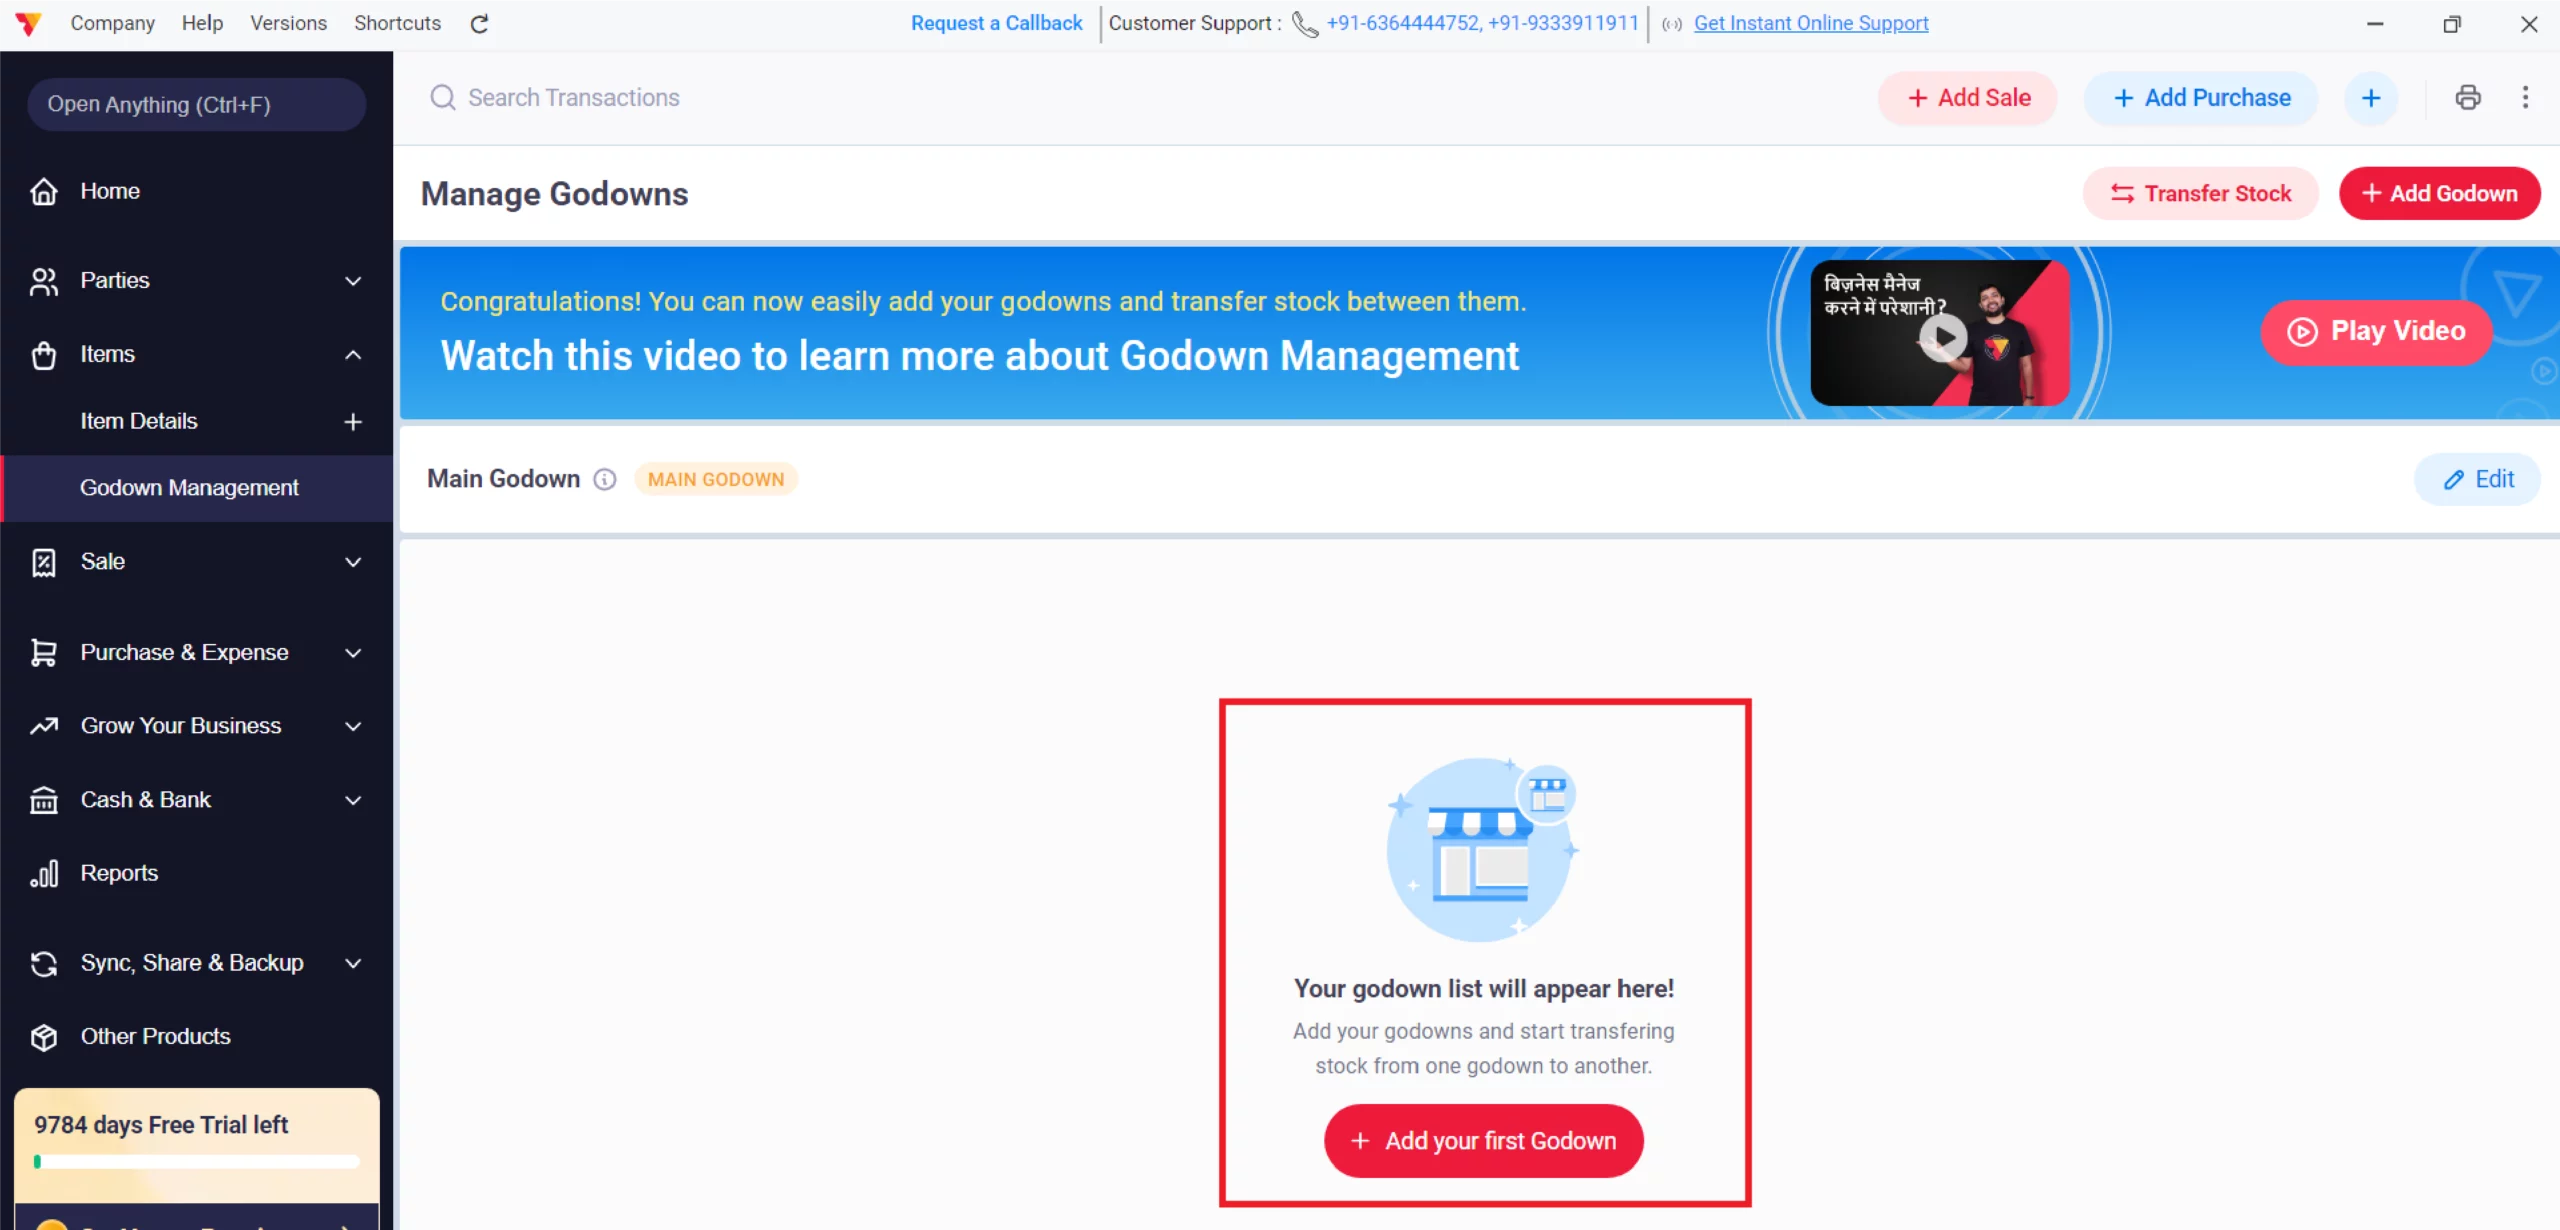Play the Godown Management video thumbnail
This screenshot has height=1230, width=2560.
click(x=1943, y=336)
